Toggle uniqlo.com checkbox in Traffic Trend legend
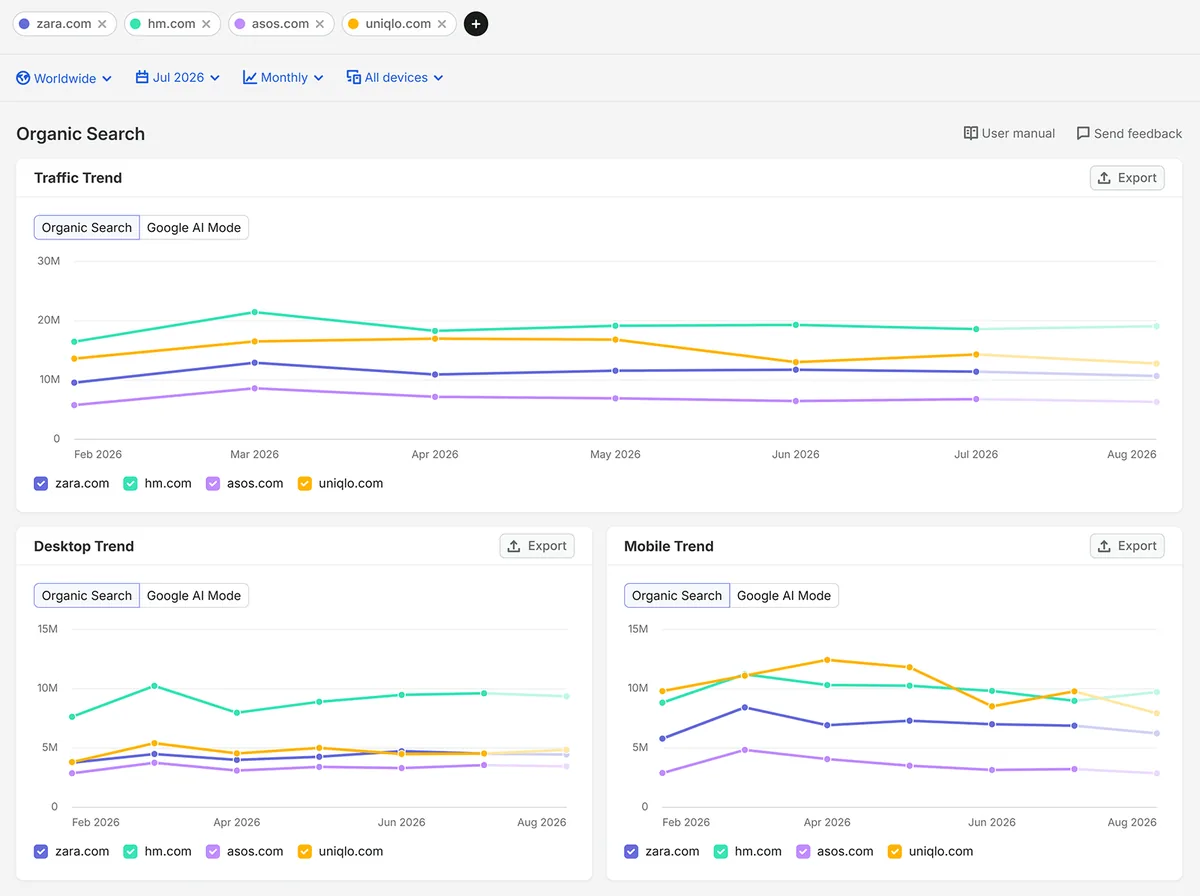Viewport: 1200px width, 896px height. [x=305, y=483]
